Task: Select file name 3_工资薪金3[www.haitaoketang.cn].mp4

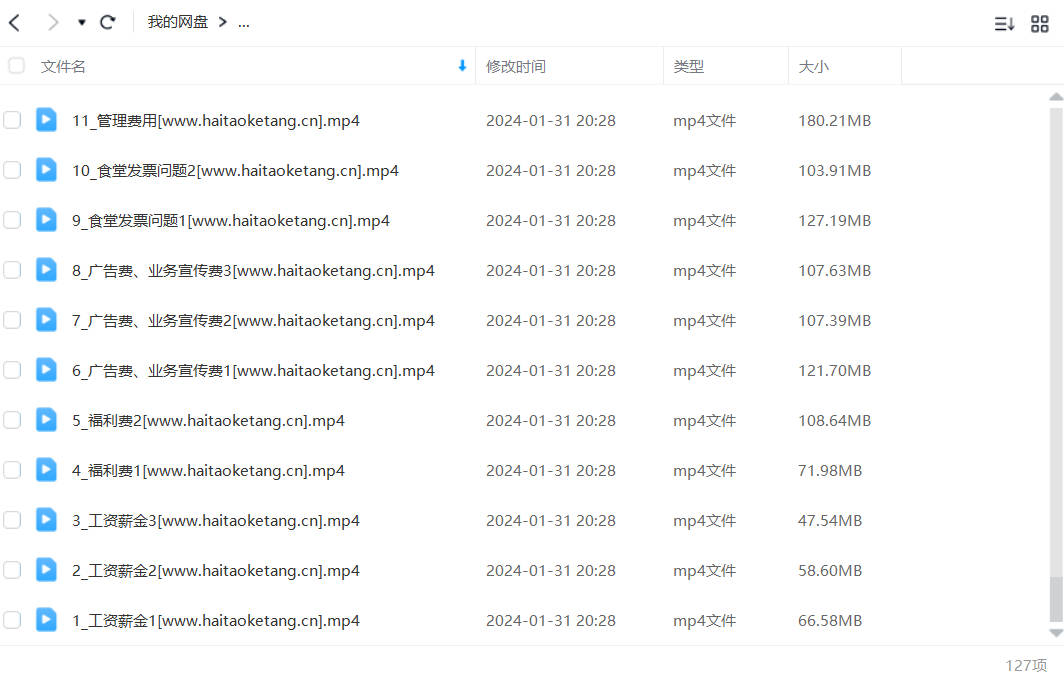Action: pyautogui.click(x=216, y=521)
